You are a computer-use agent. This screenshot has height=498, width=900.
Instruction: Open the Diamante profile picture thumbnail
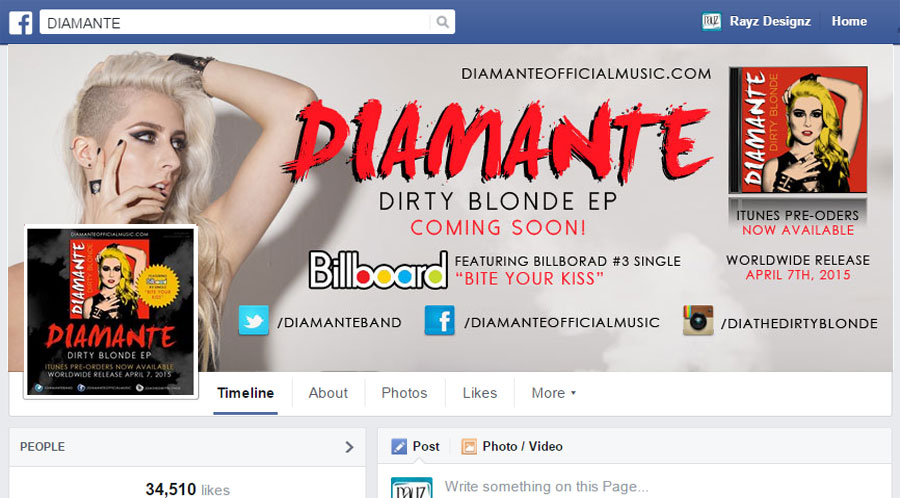[111, 312]
